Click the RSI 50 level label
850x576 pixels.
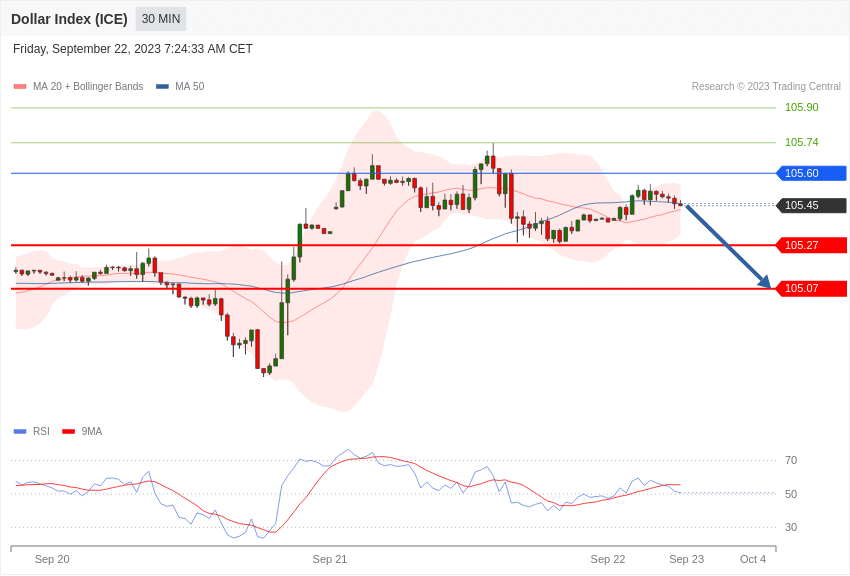791,494
